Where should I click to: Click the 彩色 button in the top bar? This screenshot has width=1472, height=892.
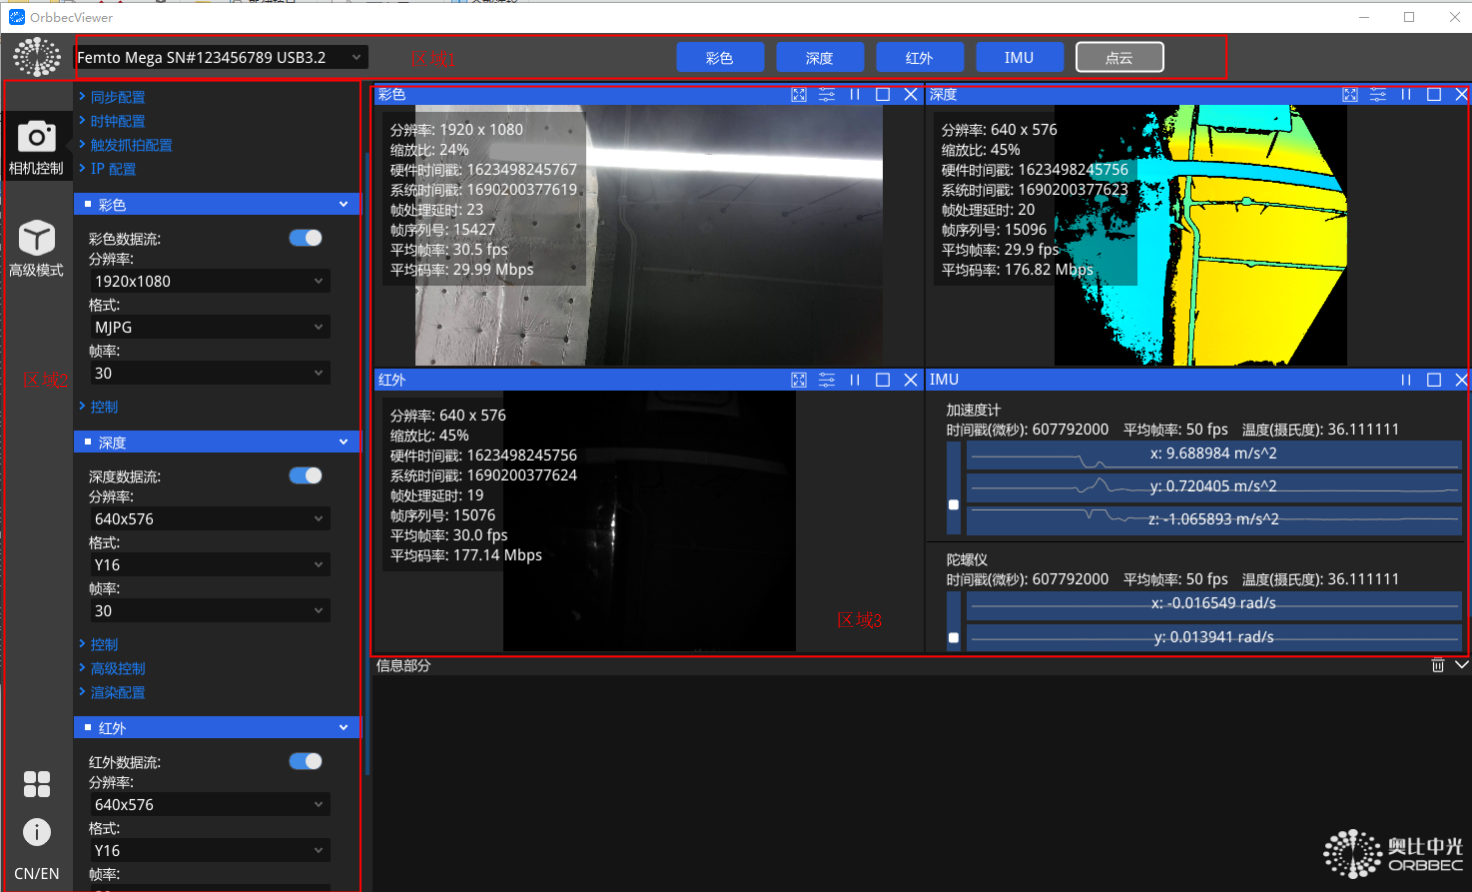click(720, 58)
